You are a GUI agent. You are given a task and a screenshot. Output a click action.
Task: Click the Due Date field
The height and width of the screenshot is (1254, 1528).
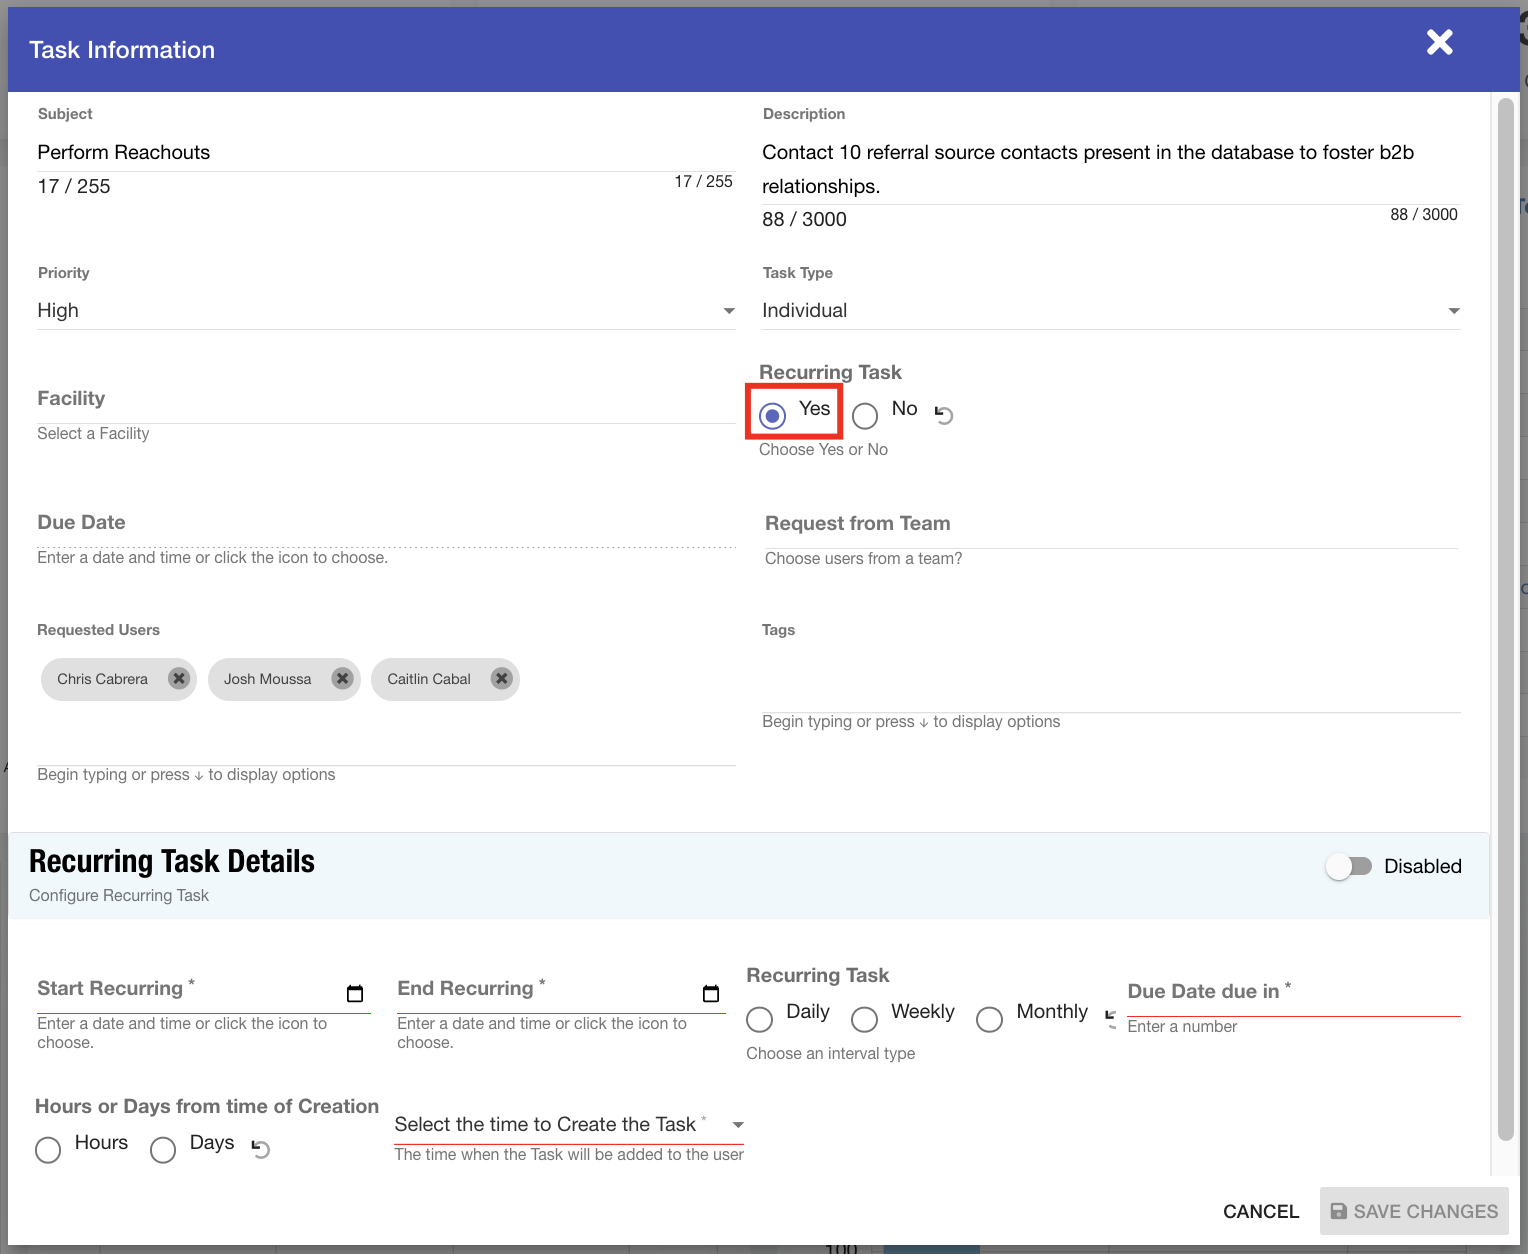point(386,523)
